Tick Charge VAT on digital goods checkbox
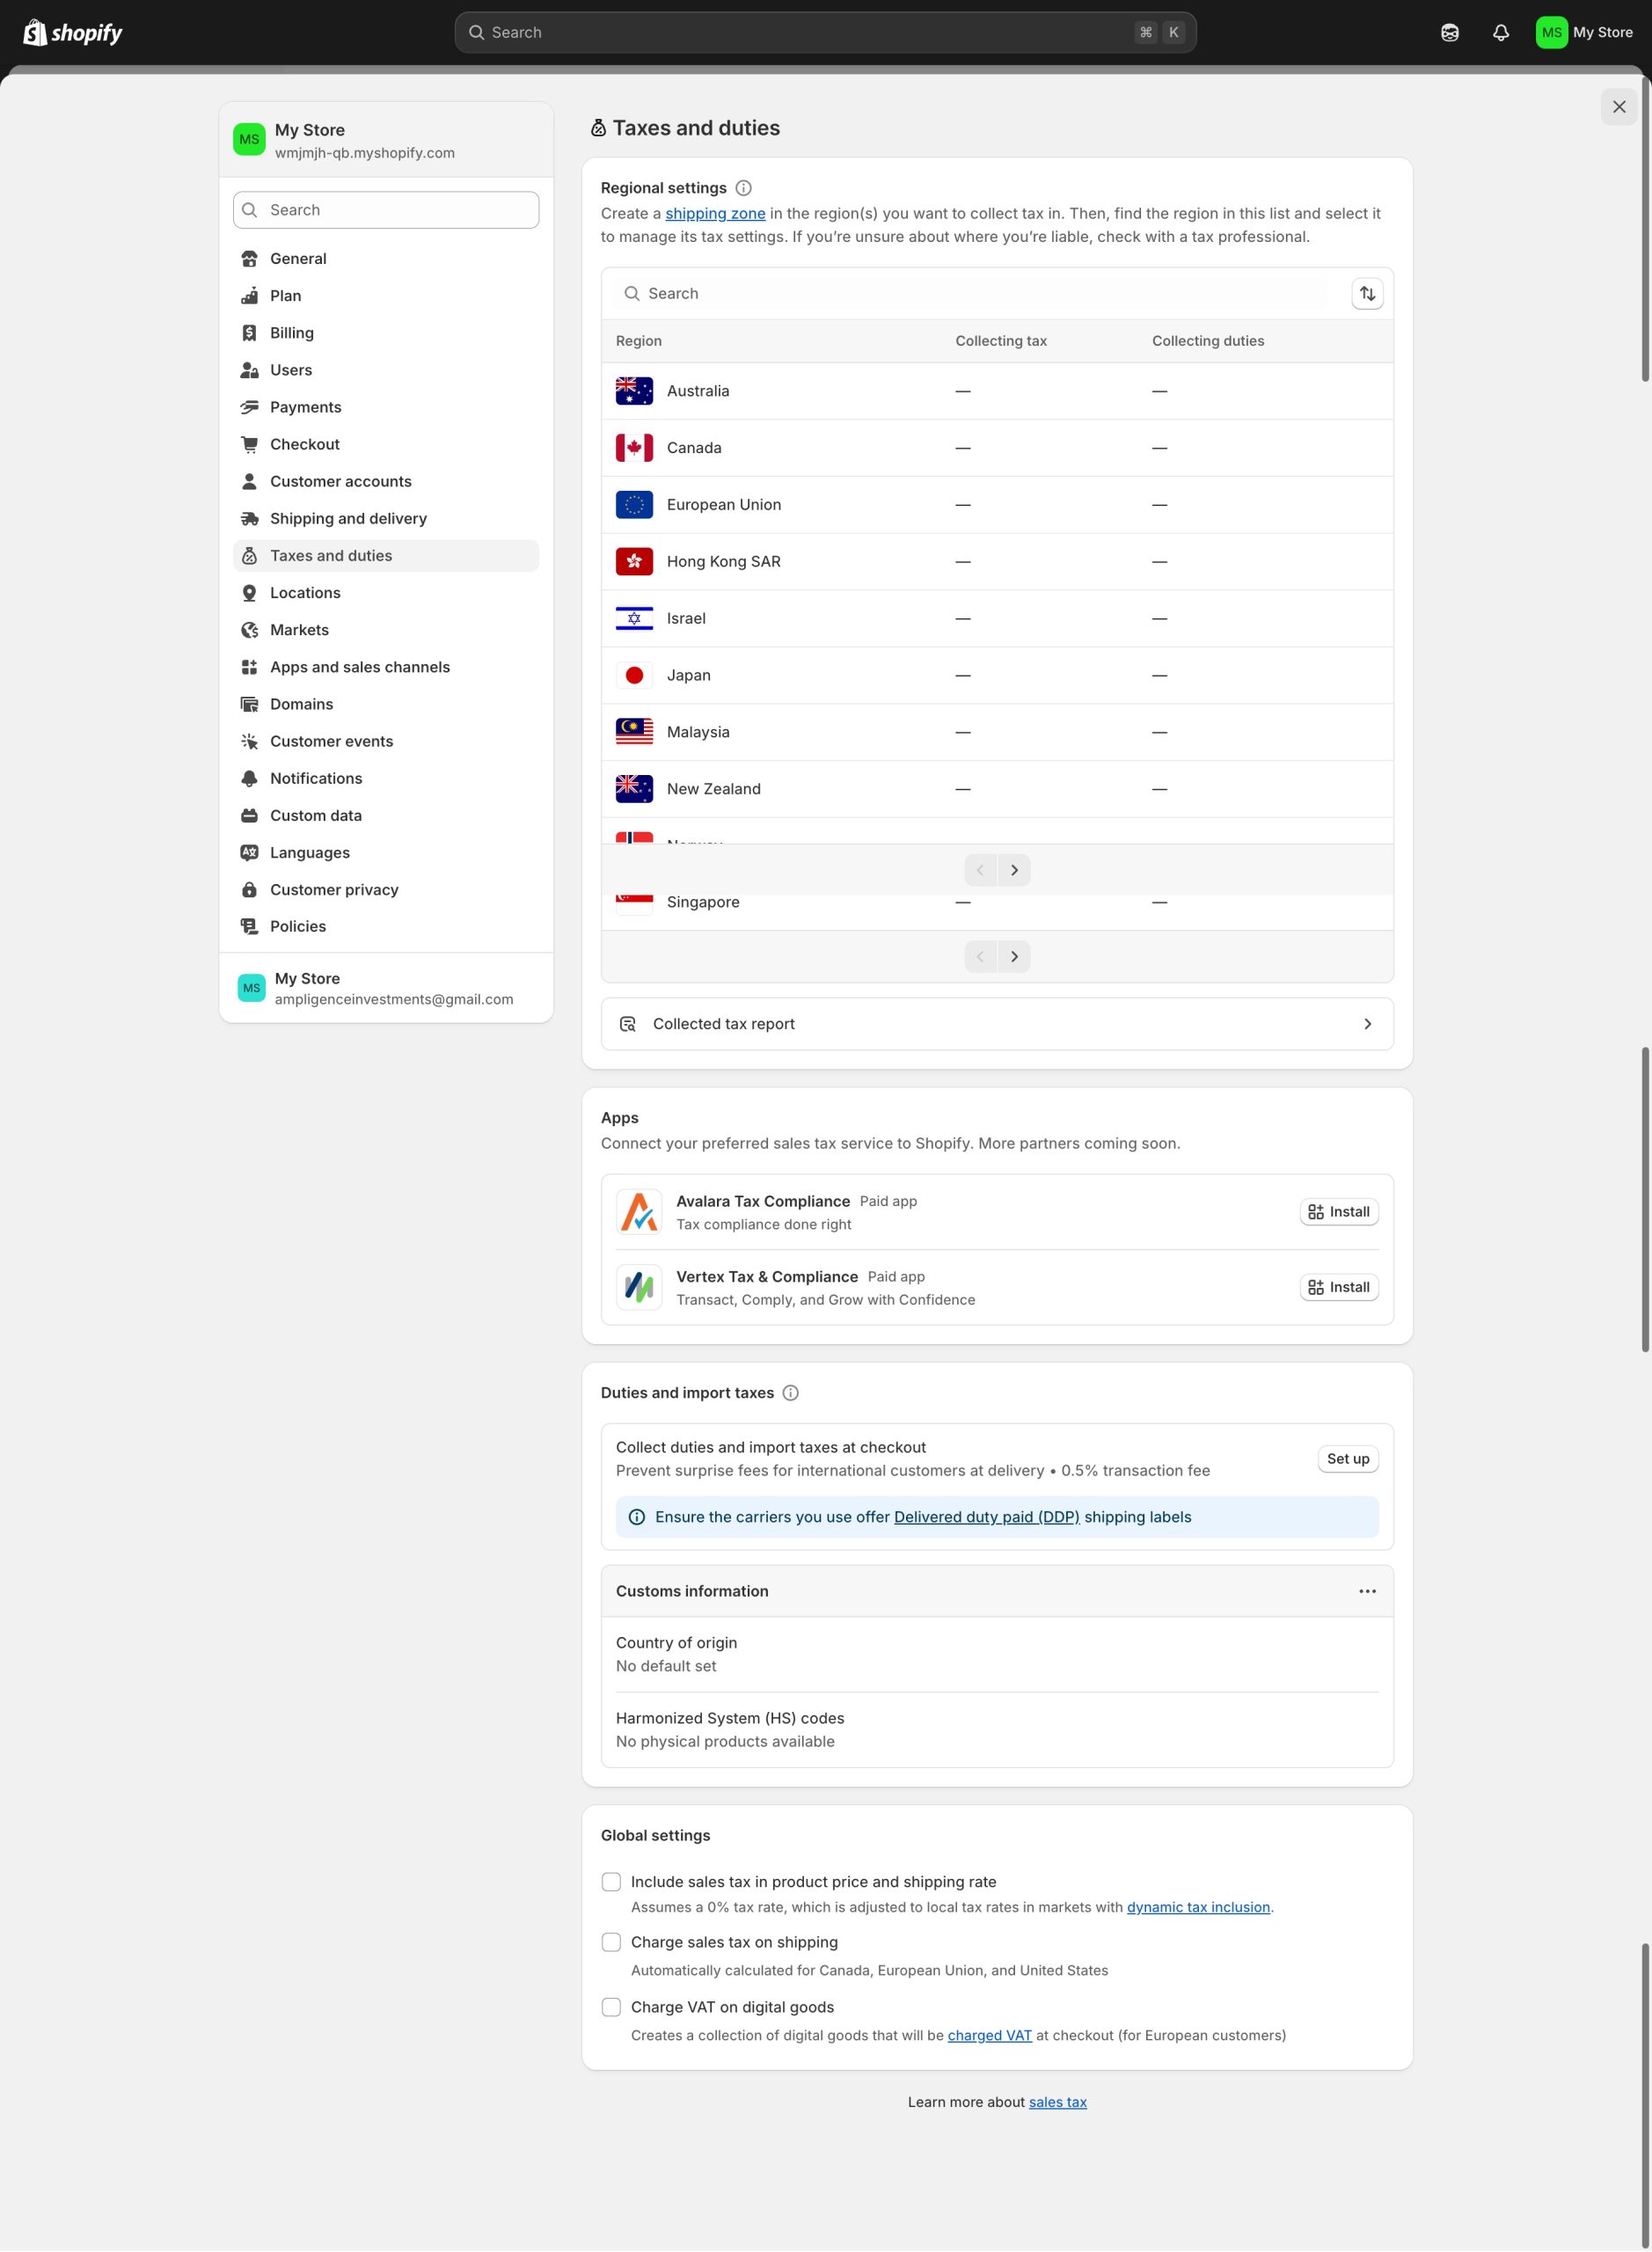 click(611, 2007)
